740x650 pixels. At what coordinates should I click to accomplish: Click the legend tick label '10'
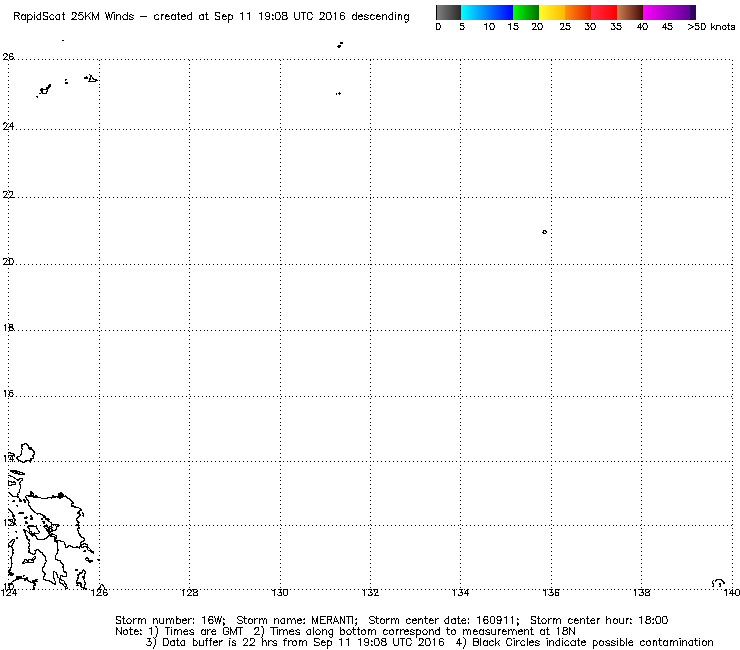[x=489, y=27]
